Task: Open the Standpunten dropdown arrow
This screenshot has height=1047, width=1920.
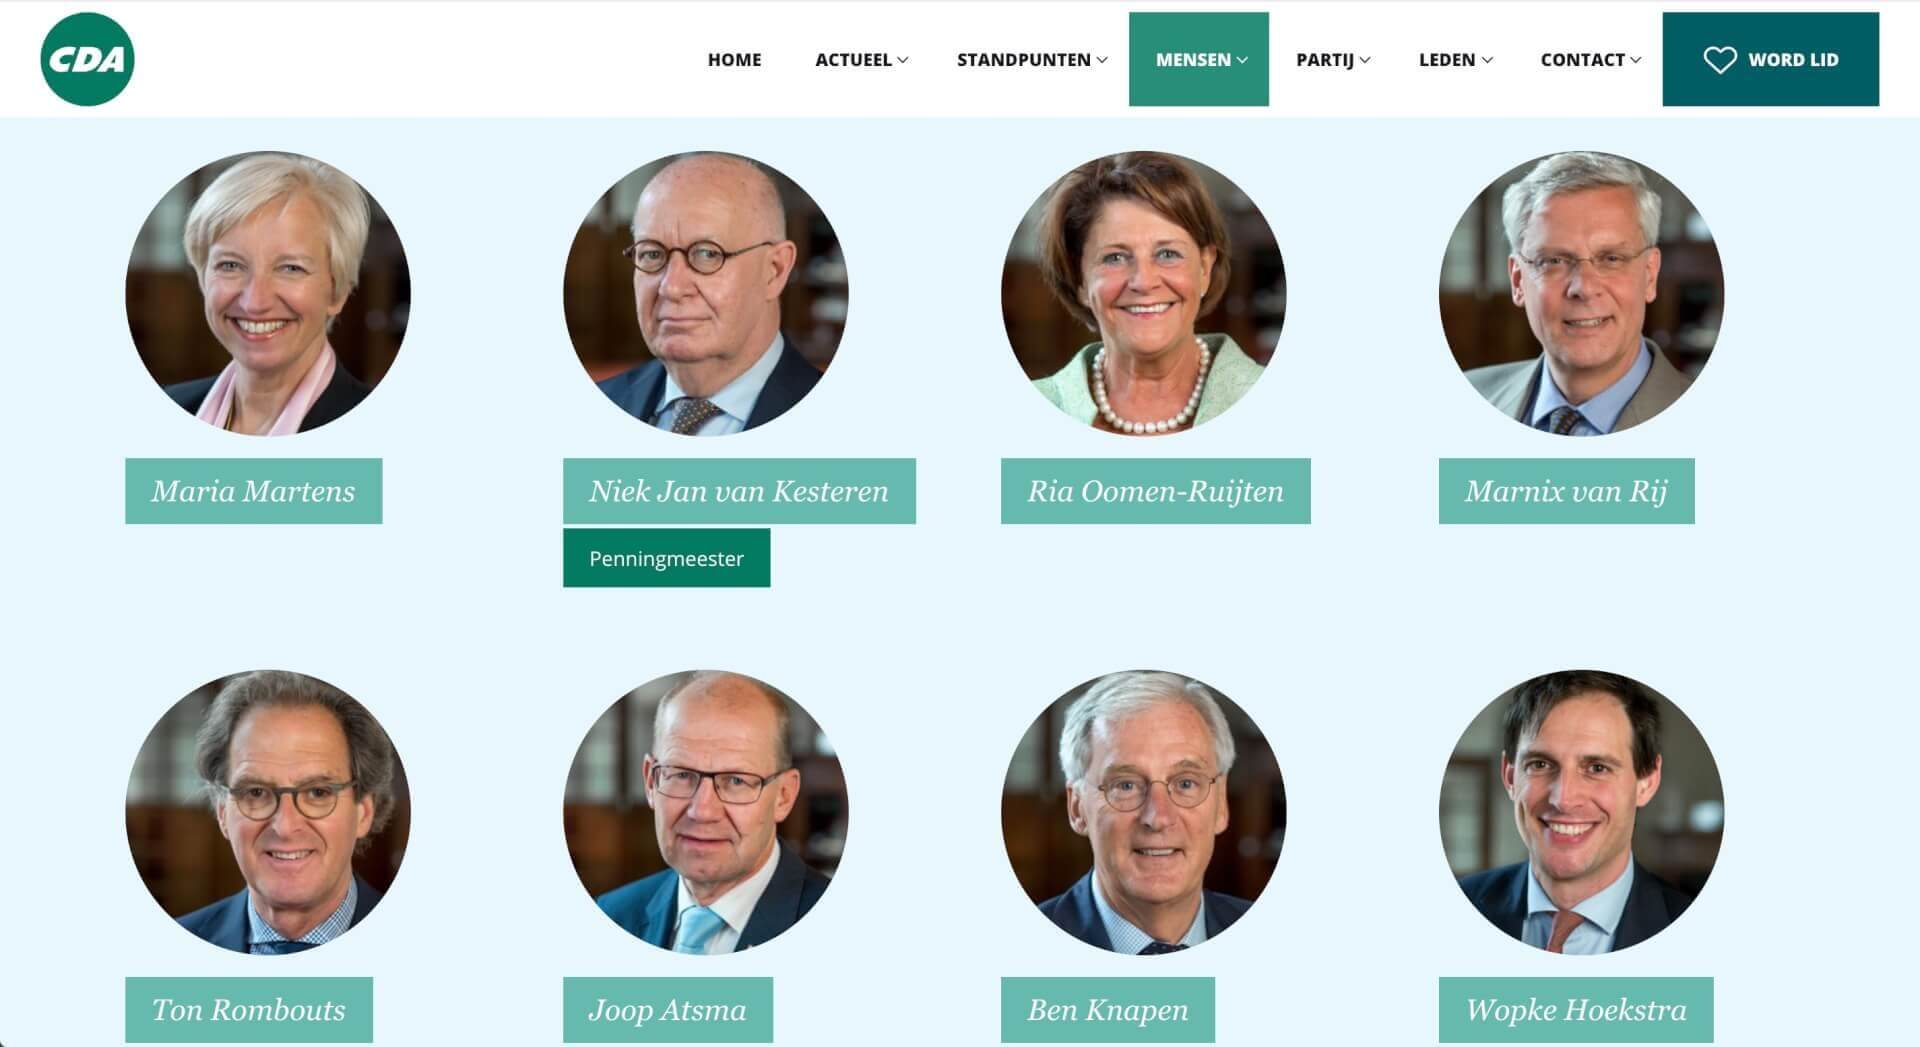Action: [x=1102, y=60]
